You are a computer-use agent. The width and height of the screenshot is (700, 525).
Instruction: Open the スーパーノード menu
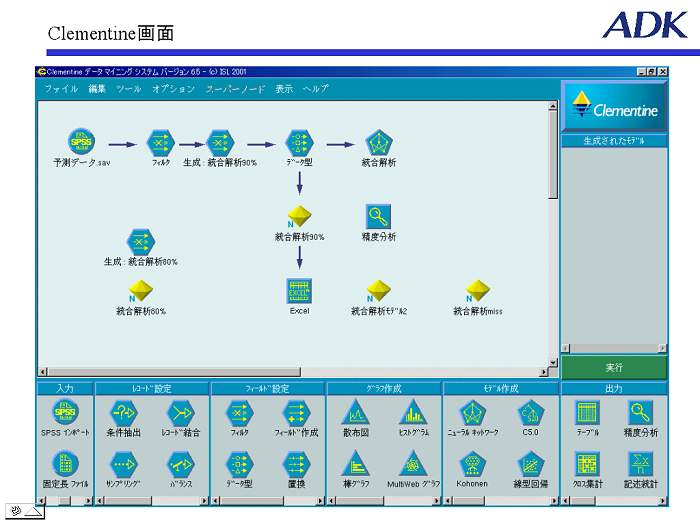click(235, 89)
